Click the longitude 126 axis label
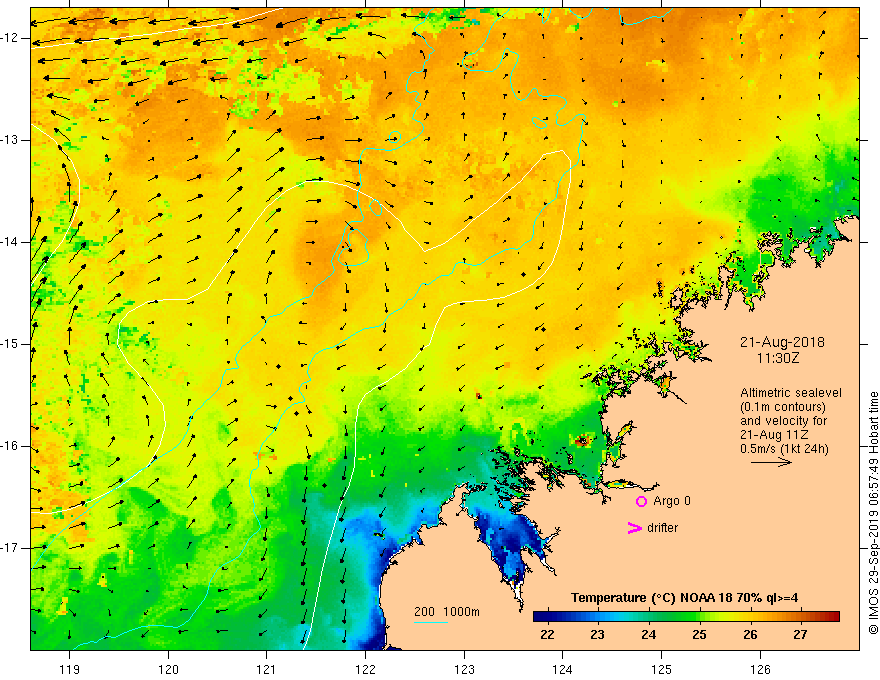 (x=760, y=670)
